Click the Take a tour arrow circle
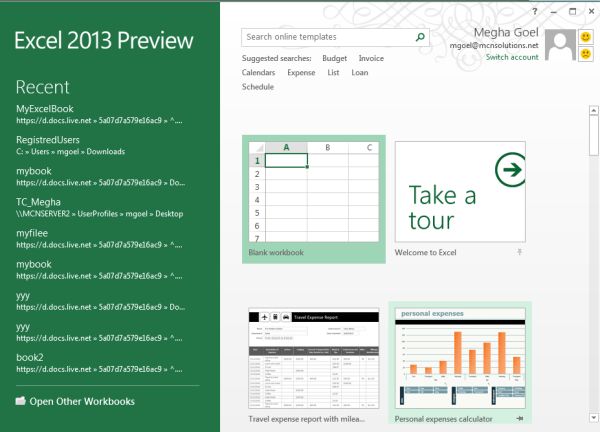This screenshot has width=600, height=432. click(510, 170)
